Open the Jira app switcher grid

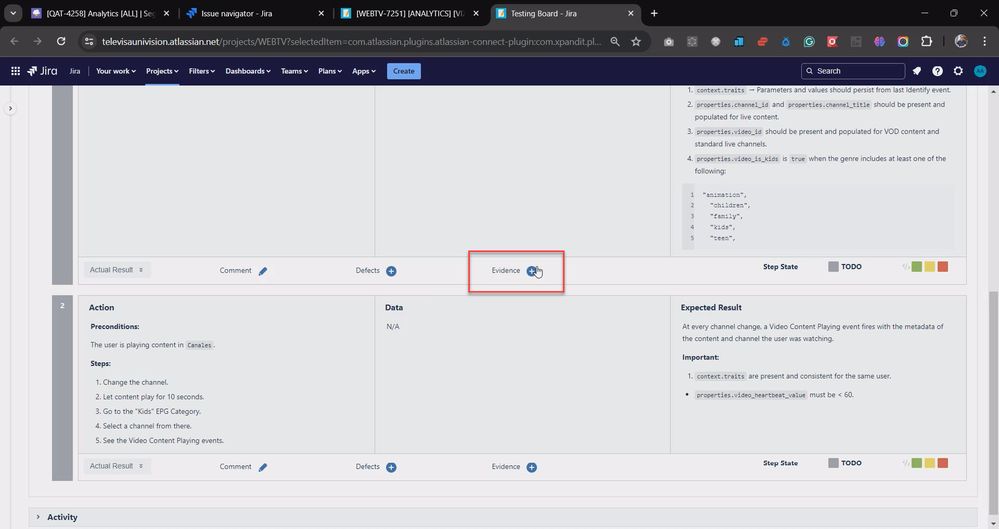pos(15,71)
